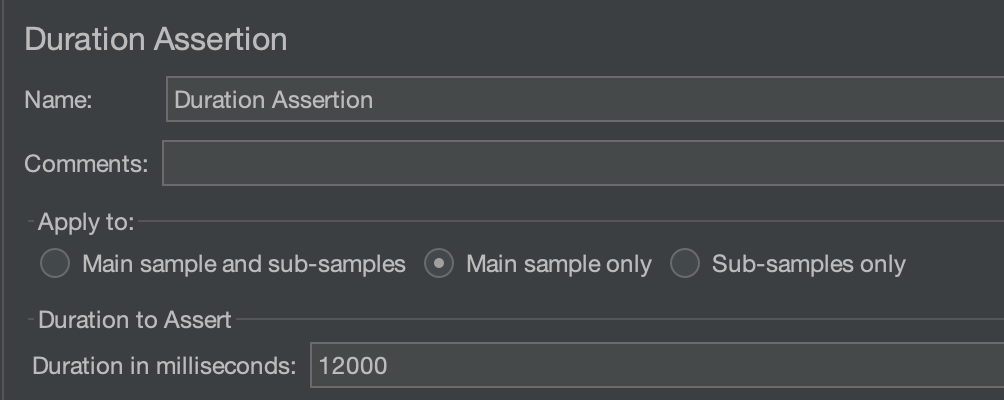Click the "Duration Assertion" panel heading

pyautogui.click(x=155, y=39)
